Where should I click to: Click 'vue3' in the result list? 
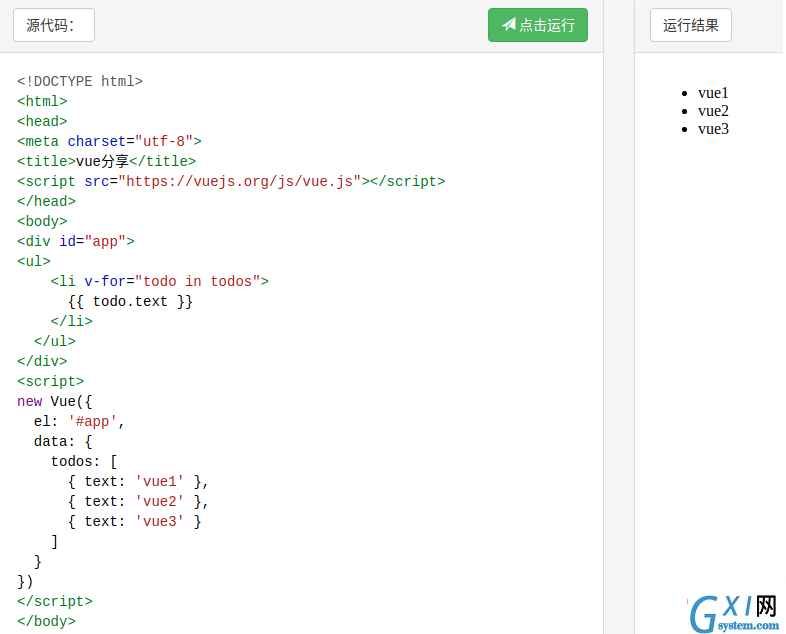(x=713, y=129)
